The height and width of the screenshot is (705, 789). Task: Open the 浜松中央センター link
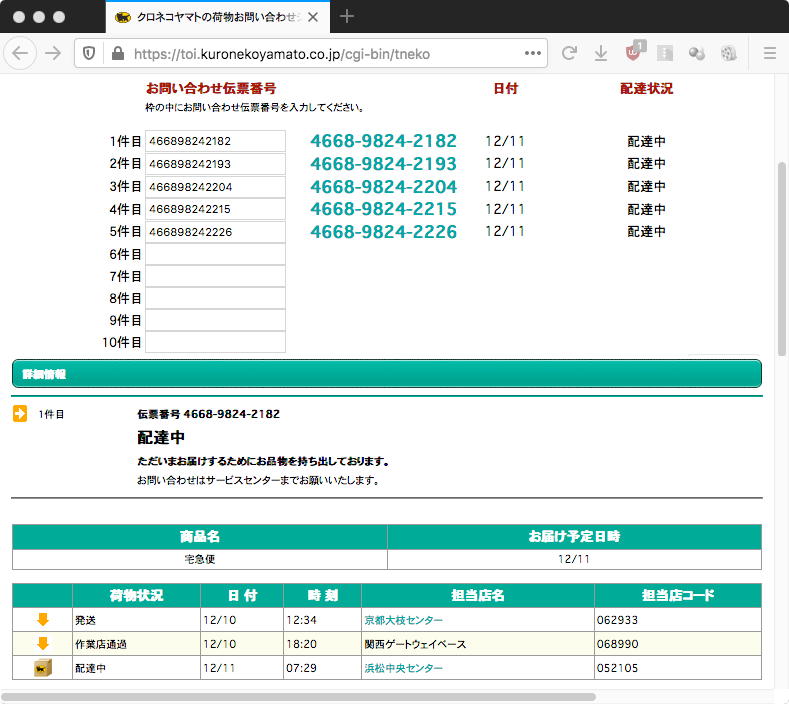pos(403,667)
